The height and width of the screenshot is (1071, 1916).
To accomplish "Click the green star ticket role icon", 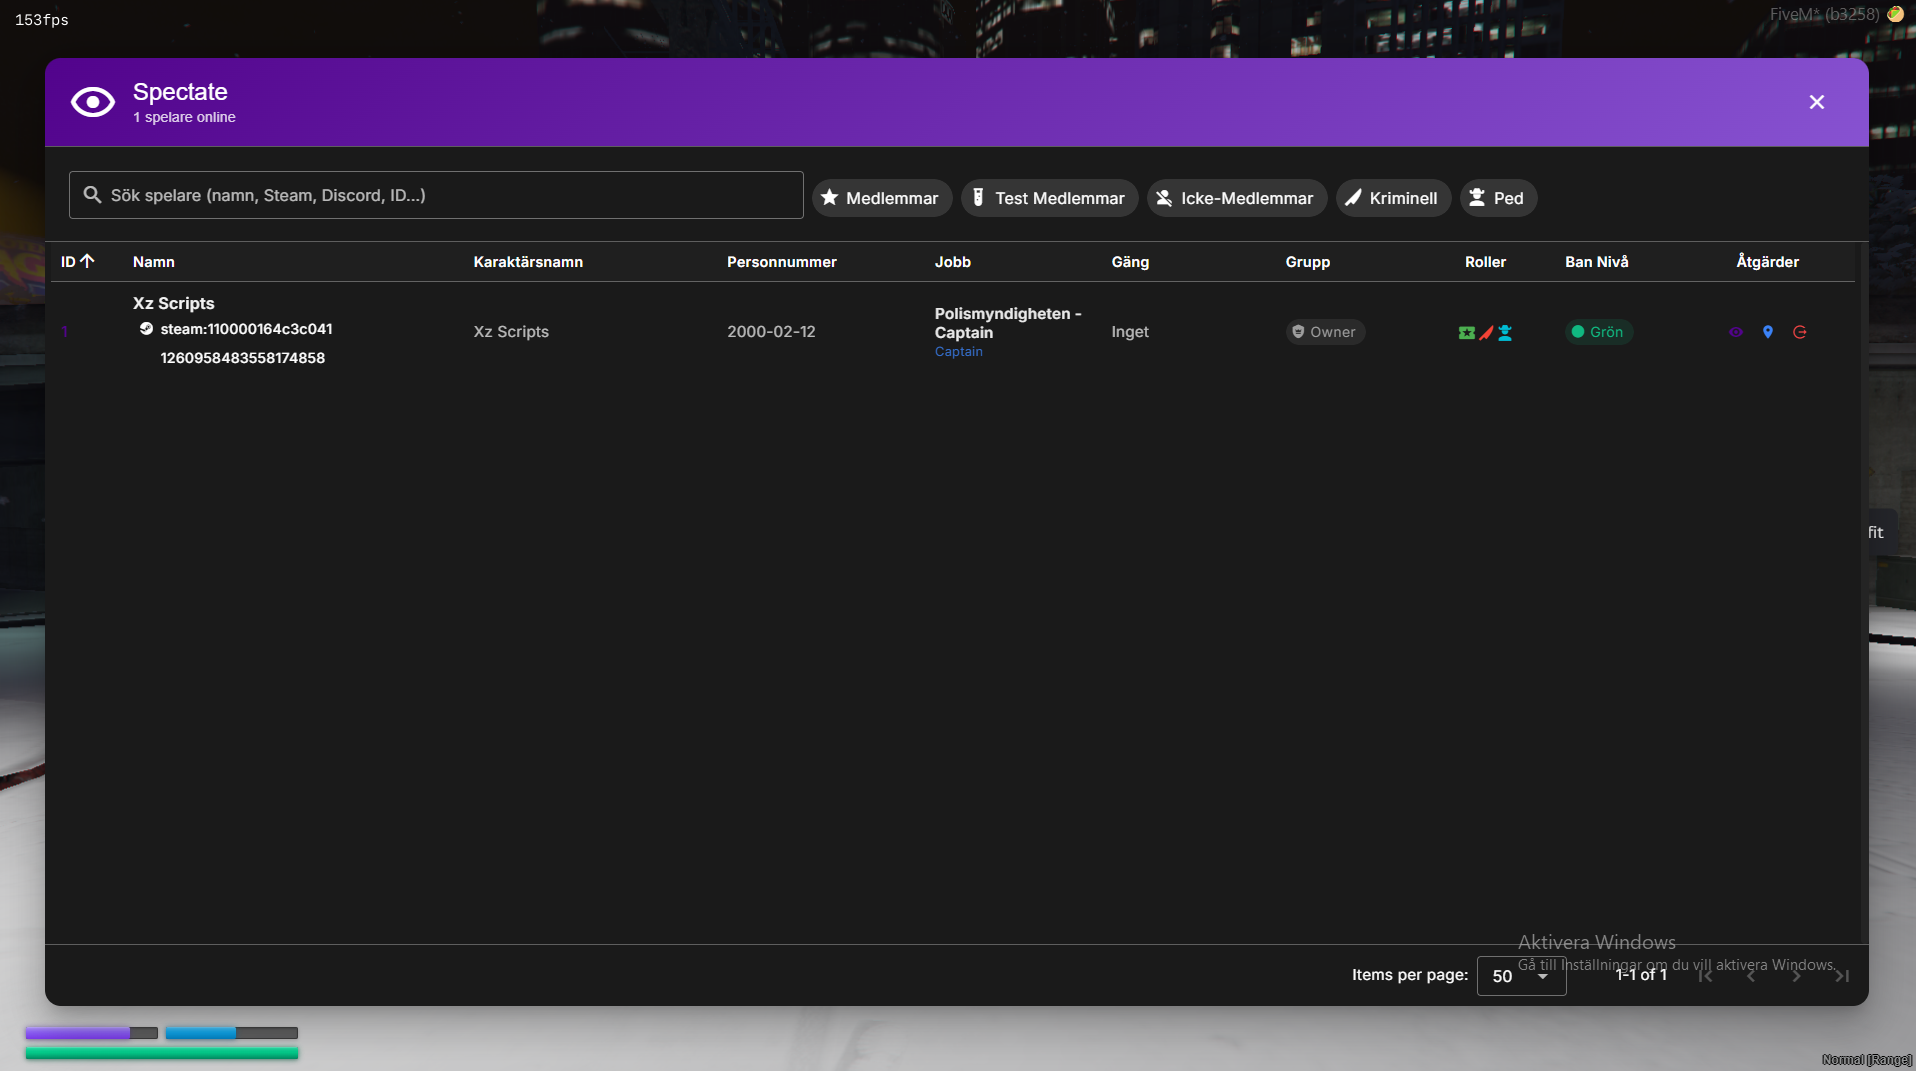I will click(x=1466, y=333).
